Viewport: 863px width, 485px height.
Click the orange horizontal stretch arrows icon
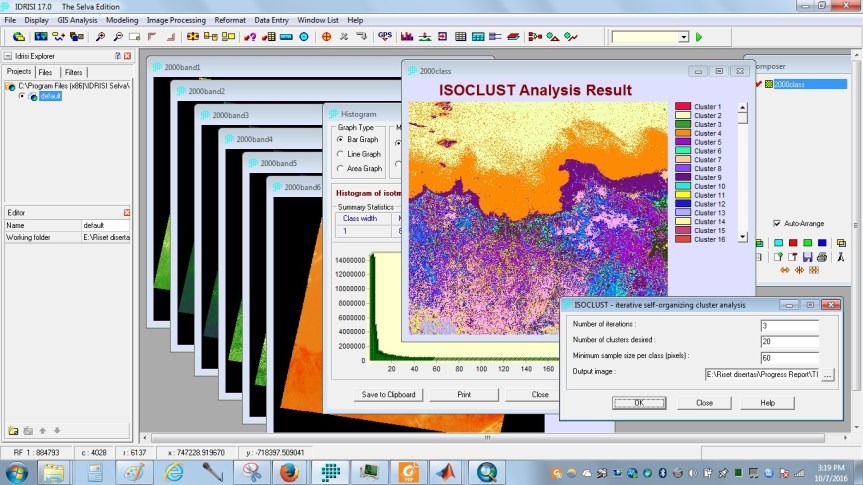785,270
